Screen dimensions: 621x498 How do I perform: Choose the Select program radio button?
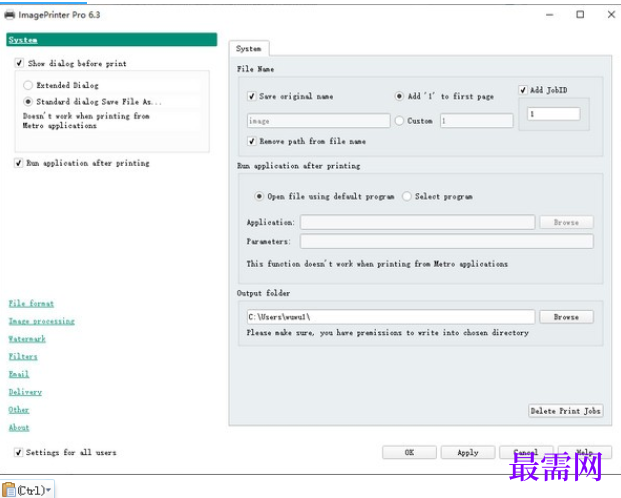[406, 197]
